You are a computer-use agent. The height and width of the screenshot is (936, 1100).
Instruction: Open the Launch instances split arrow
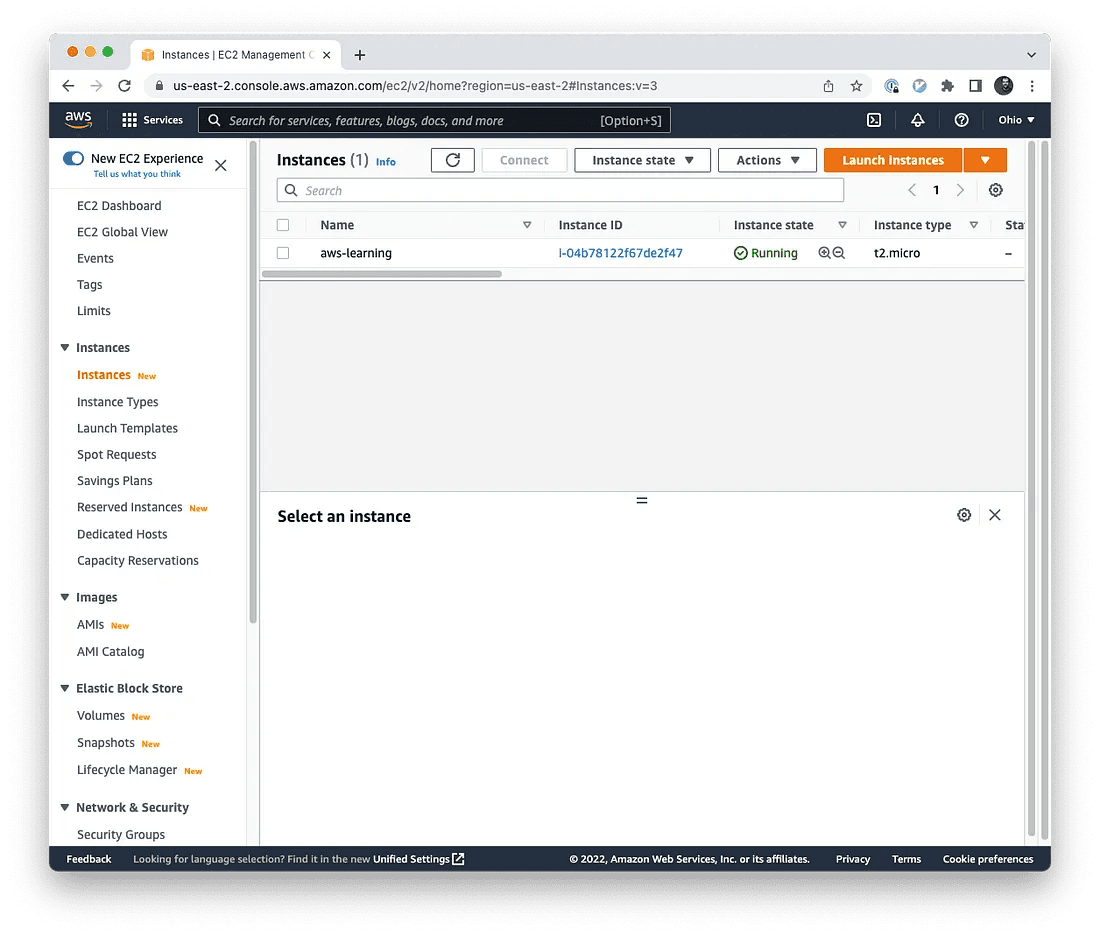click(x=985, y=160)
